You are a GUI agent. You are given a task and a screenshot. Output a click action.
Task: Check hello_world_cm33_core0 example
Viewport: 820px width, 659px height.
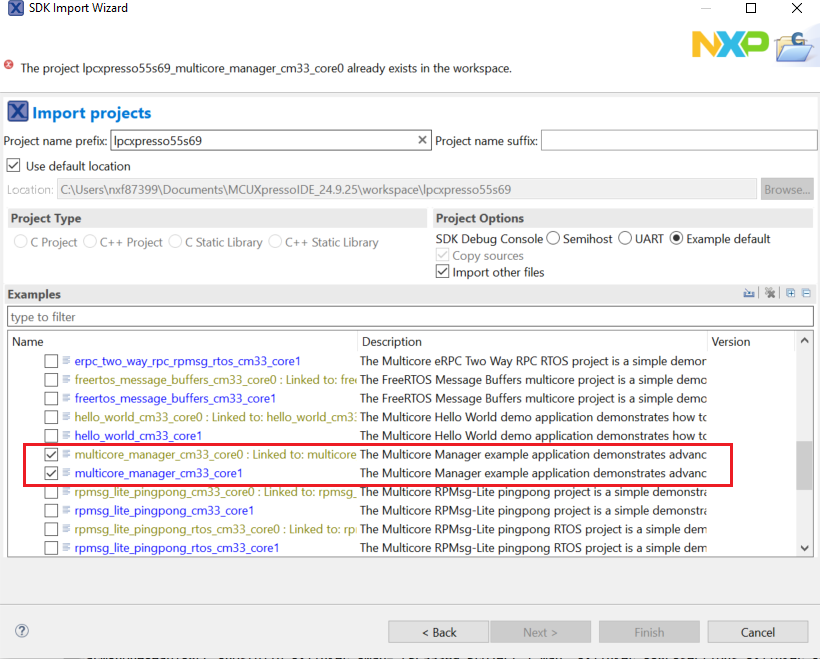coord(51,417)
